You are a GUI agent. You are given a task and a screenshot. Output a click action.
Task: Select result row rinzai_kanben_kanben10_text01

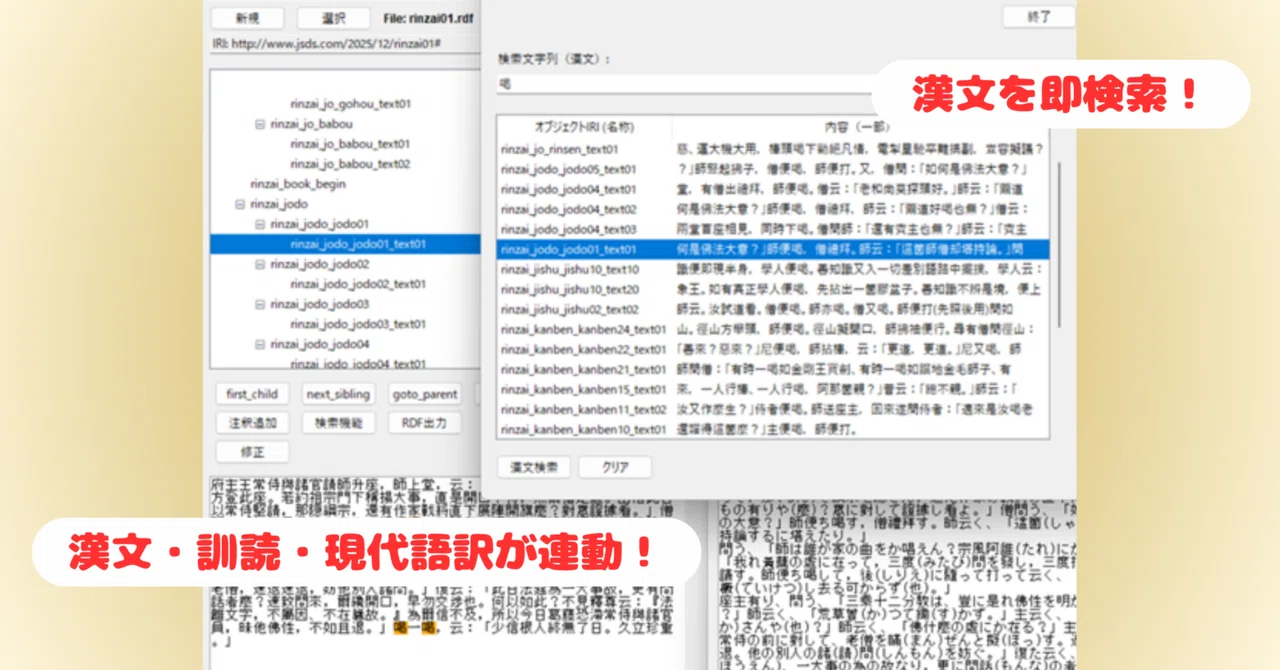772,429
